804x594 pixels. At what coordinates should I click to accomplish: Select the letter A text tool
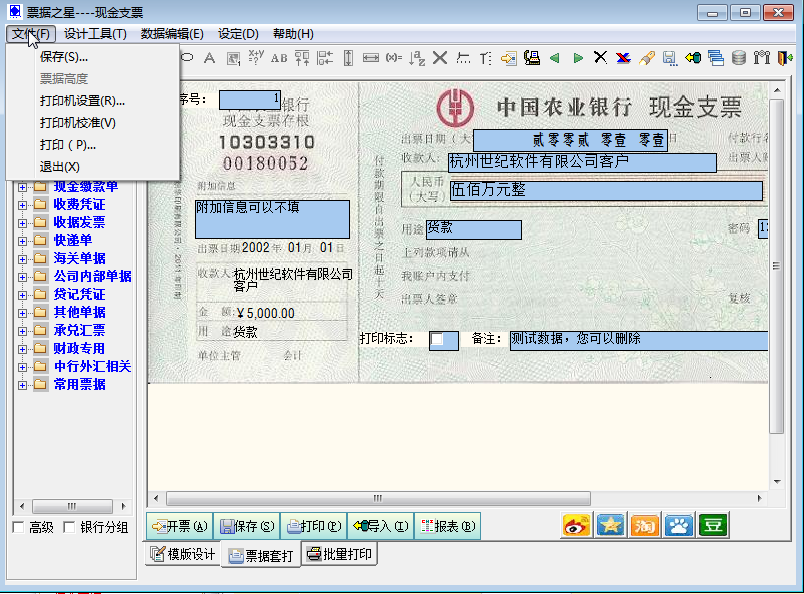209,58
